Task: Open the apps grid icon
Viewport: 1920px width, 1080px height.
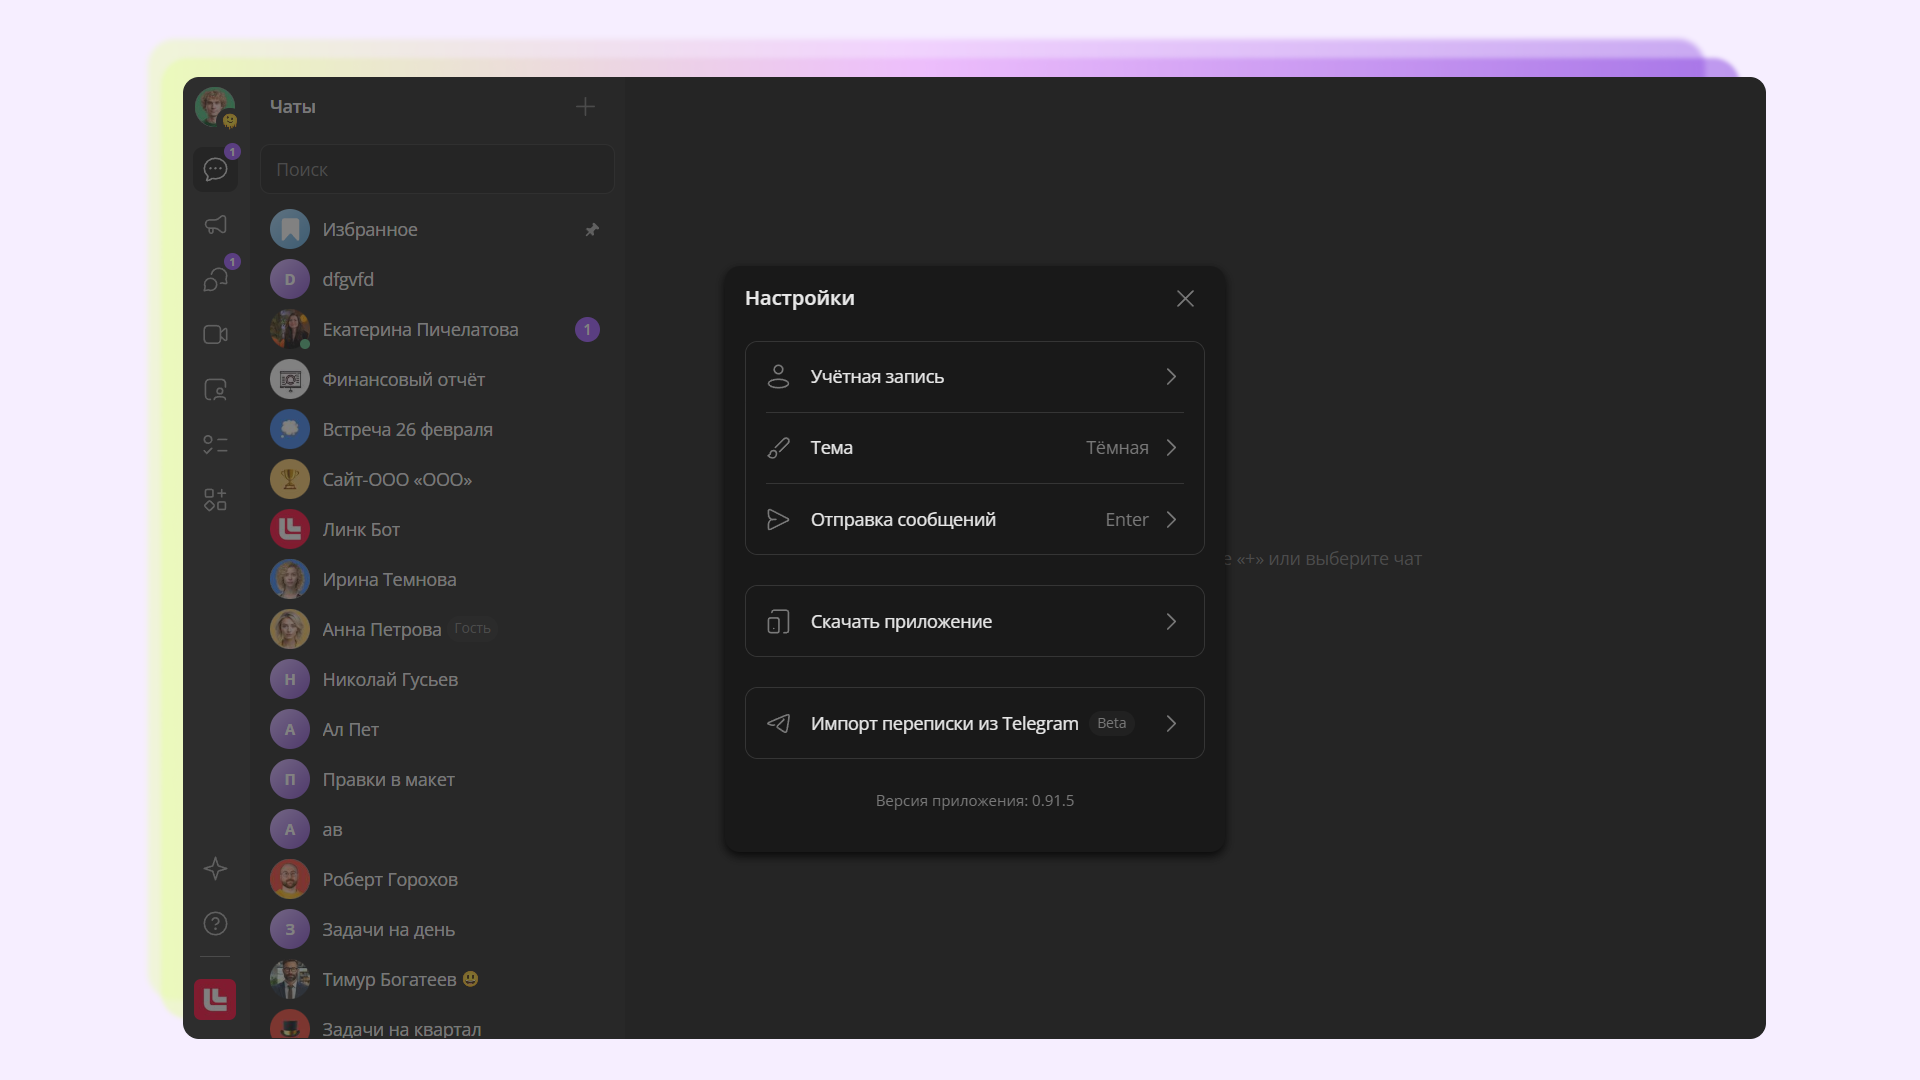Action: 215,499
